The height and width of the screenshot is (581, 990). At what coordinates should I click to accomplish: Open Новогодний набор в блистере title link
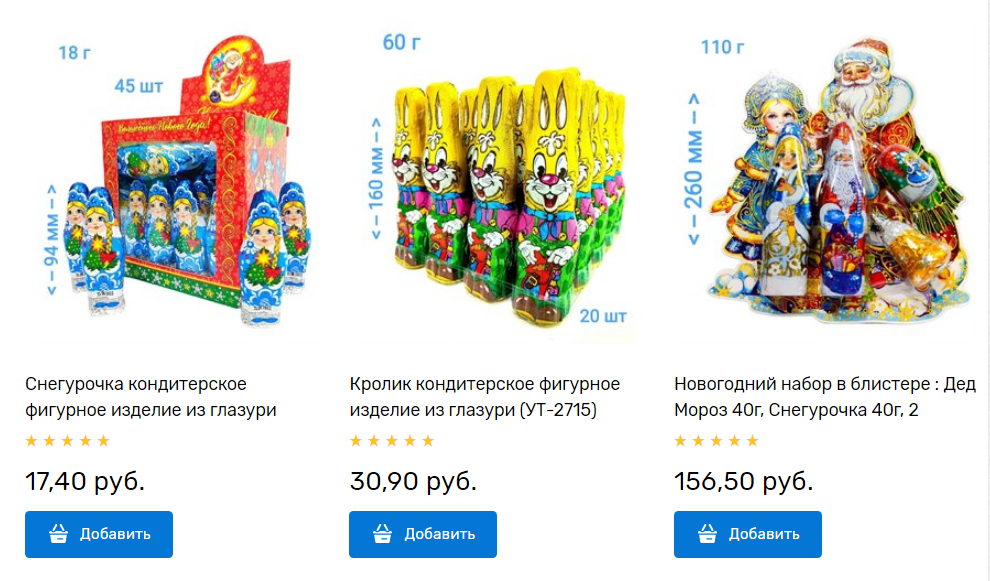click(x=825, y=397)
